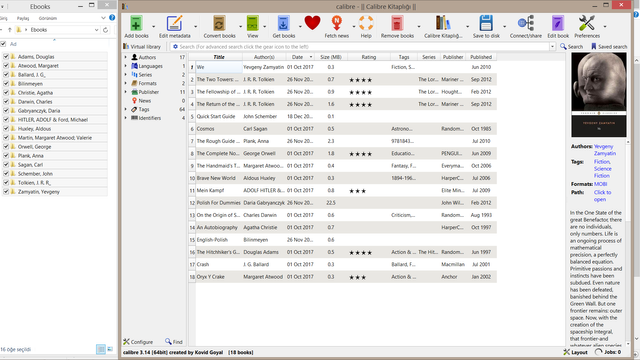
Task: Click the Convert books icon
Action: point(219,23)
